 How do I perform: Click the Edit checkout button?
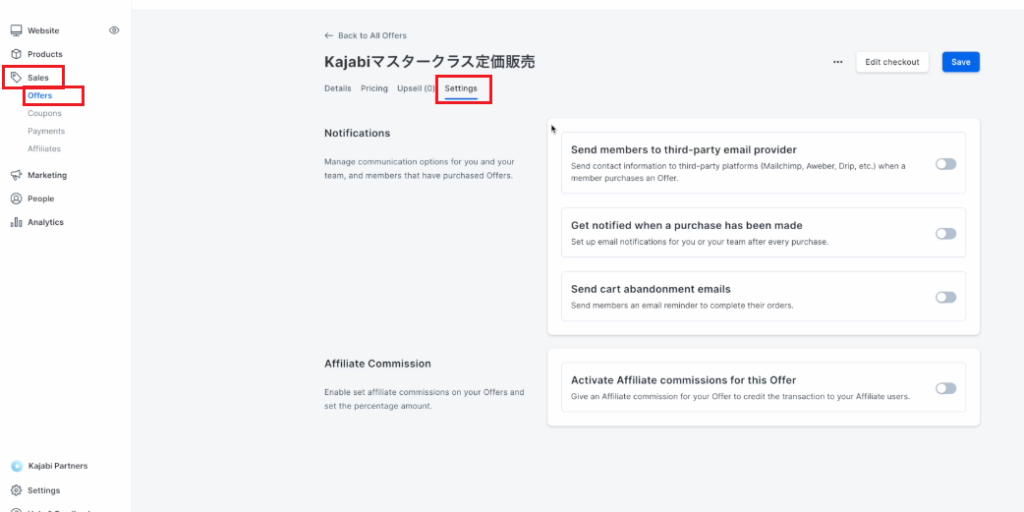(892, 62)
